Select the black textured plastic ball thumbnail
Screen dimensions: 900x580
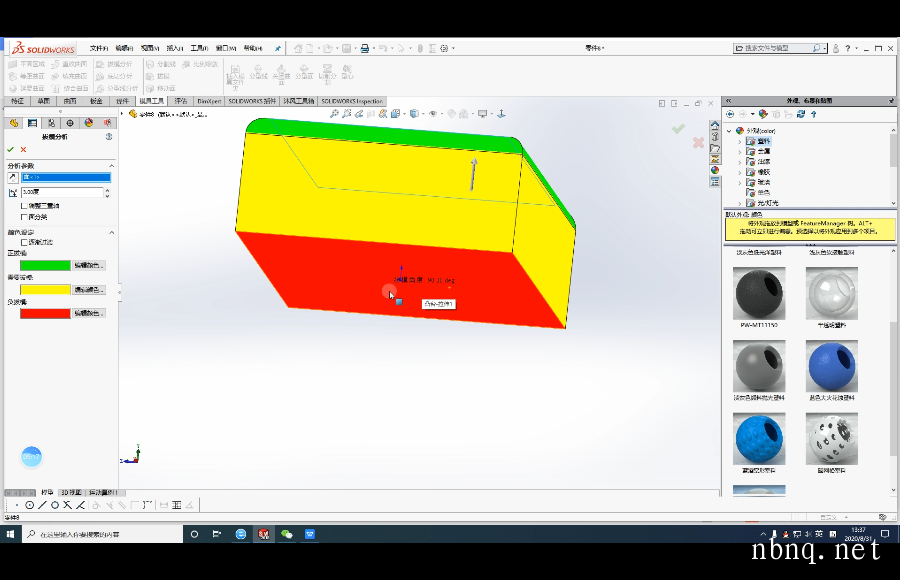(x=758, y=293)
